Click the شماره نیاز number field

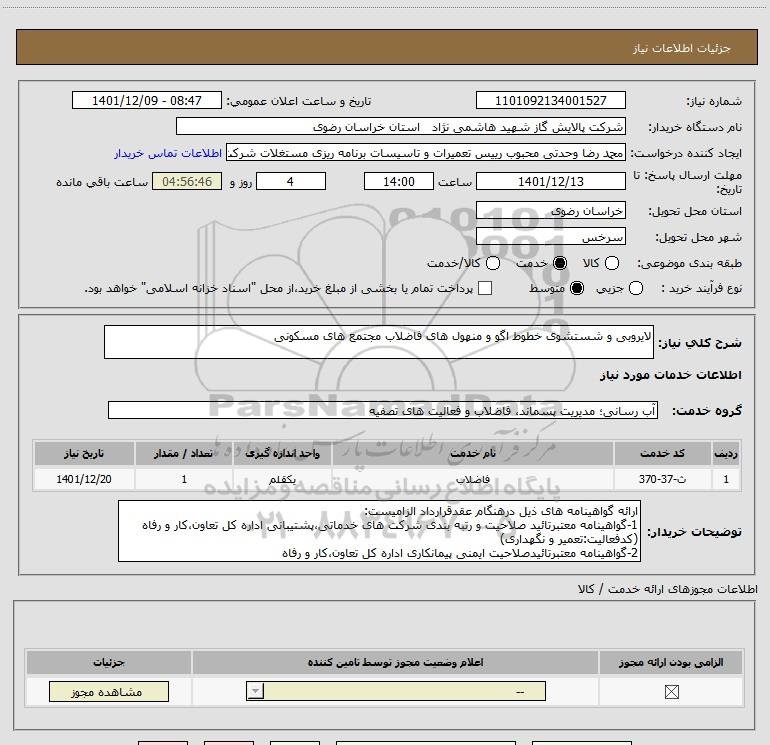550,100
